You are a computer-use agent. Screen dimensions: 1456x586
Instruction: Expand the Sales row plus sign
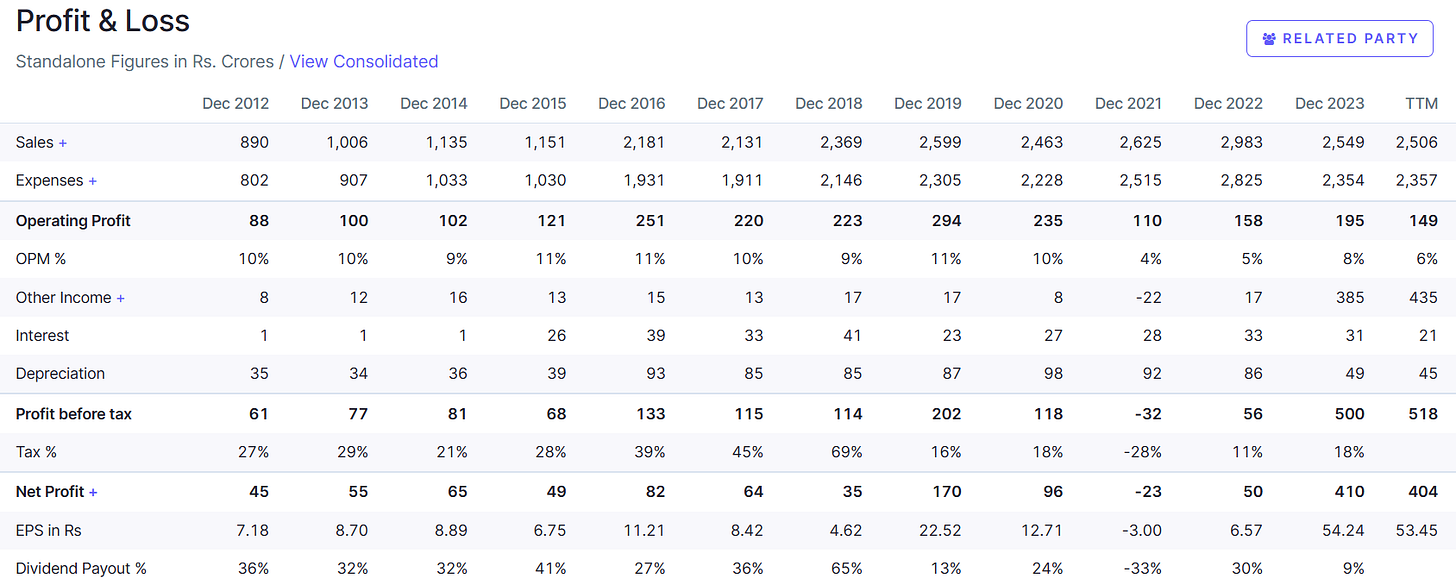pos(63,143)
